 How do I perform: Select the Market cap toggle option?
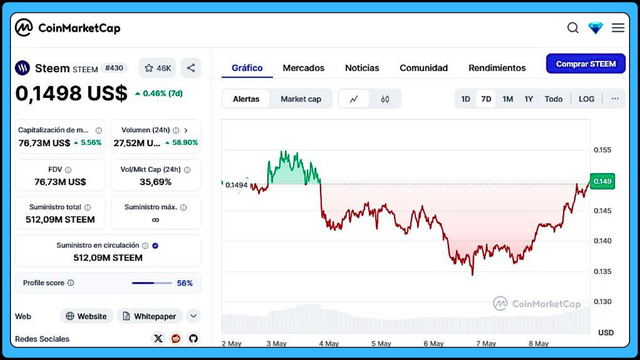(x=301, y=99)
